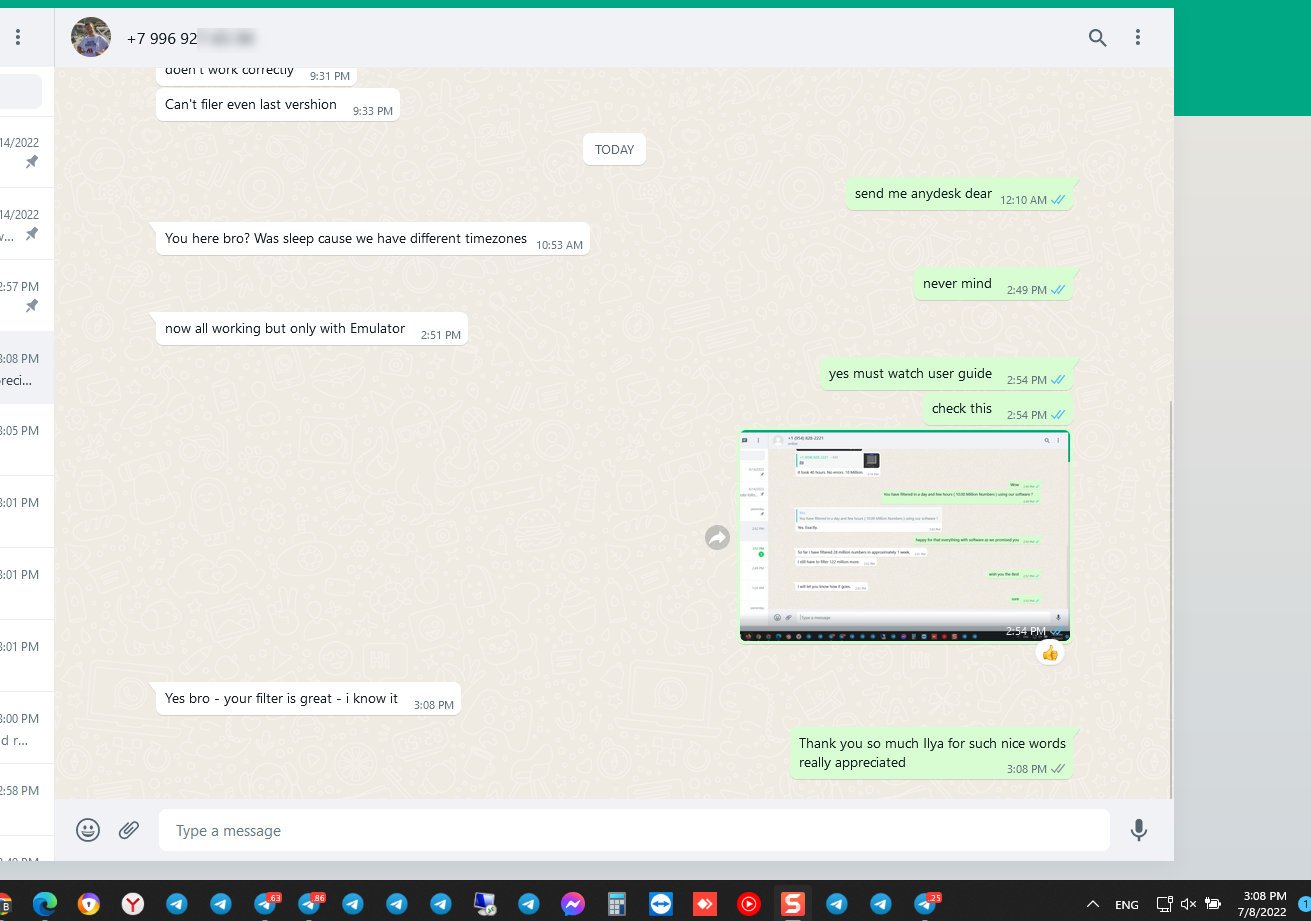Attach a file with the paperclip icon

tap(128, 830)
